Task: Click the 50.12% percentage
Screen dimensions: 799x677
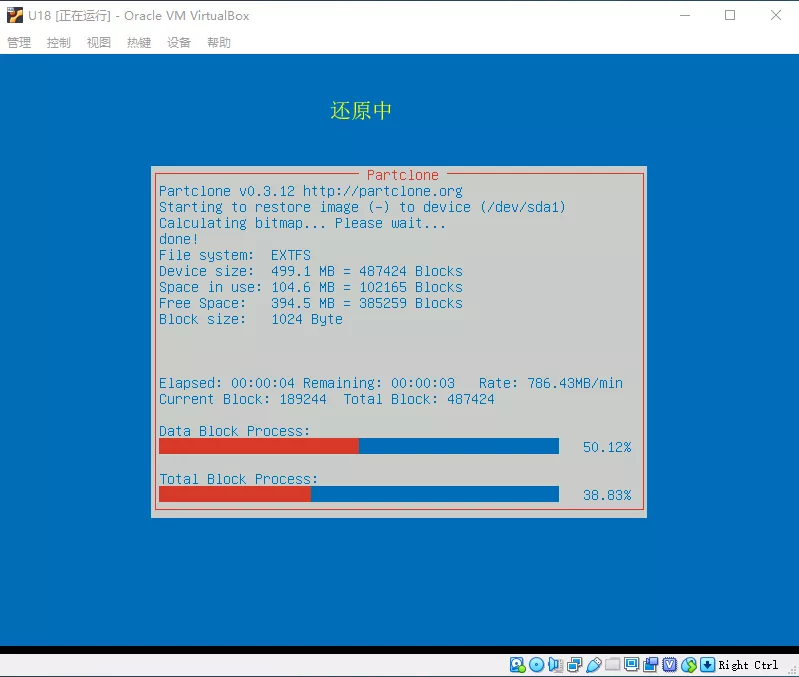Action: pyautogui.click(x=607, y=447)
